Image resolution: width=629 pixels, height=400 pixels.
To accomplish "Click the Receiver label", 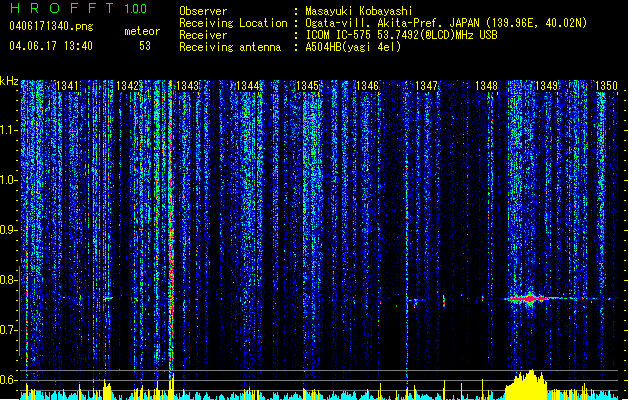I will click(x=203, y=35).
